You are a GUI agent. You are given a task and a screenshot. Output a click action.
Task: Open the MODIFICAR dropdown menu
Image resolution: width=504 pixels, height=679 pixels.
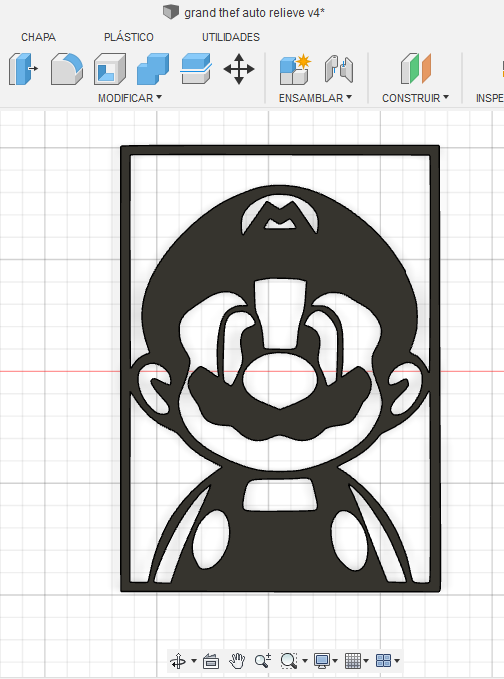pos(130,98)
